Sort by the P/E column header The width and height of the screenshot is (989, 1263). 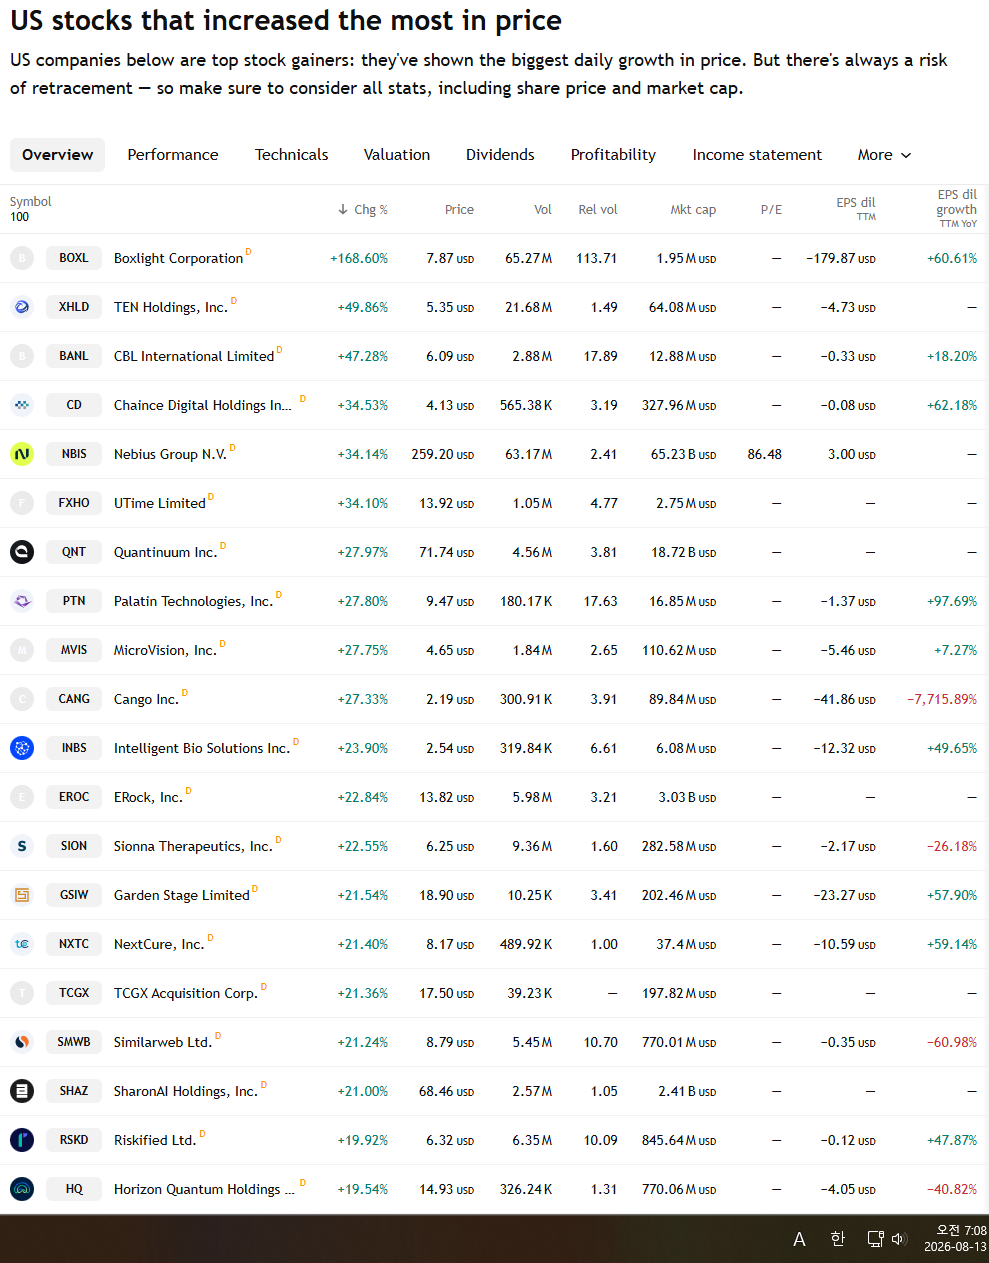(771, 210)
